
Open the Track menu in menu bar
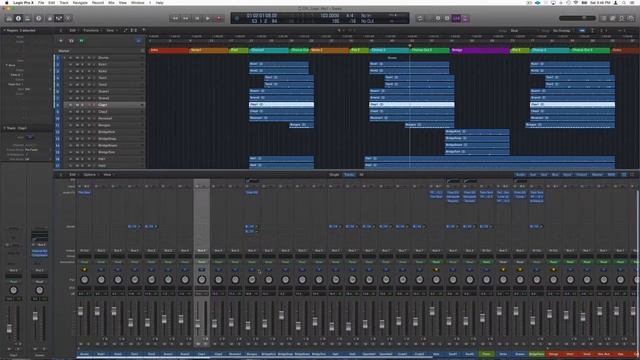pyautogui.click(x=64, y=2)
